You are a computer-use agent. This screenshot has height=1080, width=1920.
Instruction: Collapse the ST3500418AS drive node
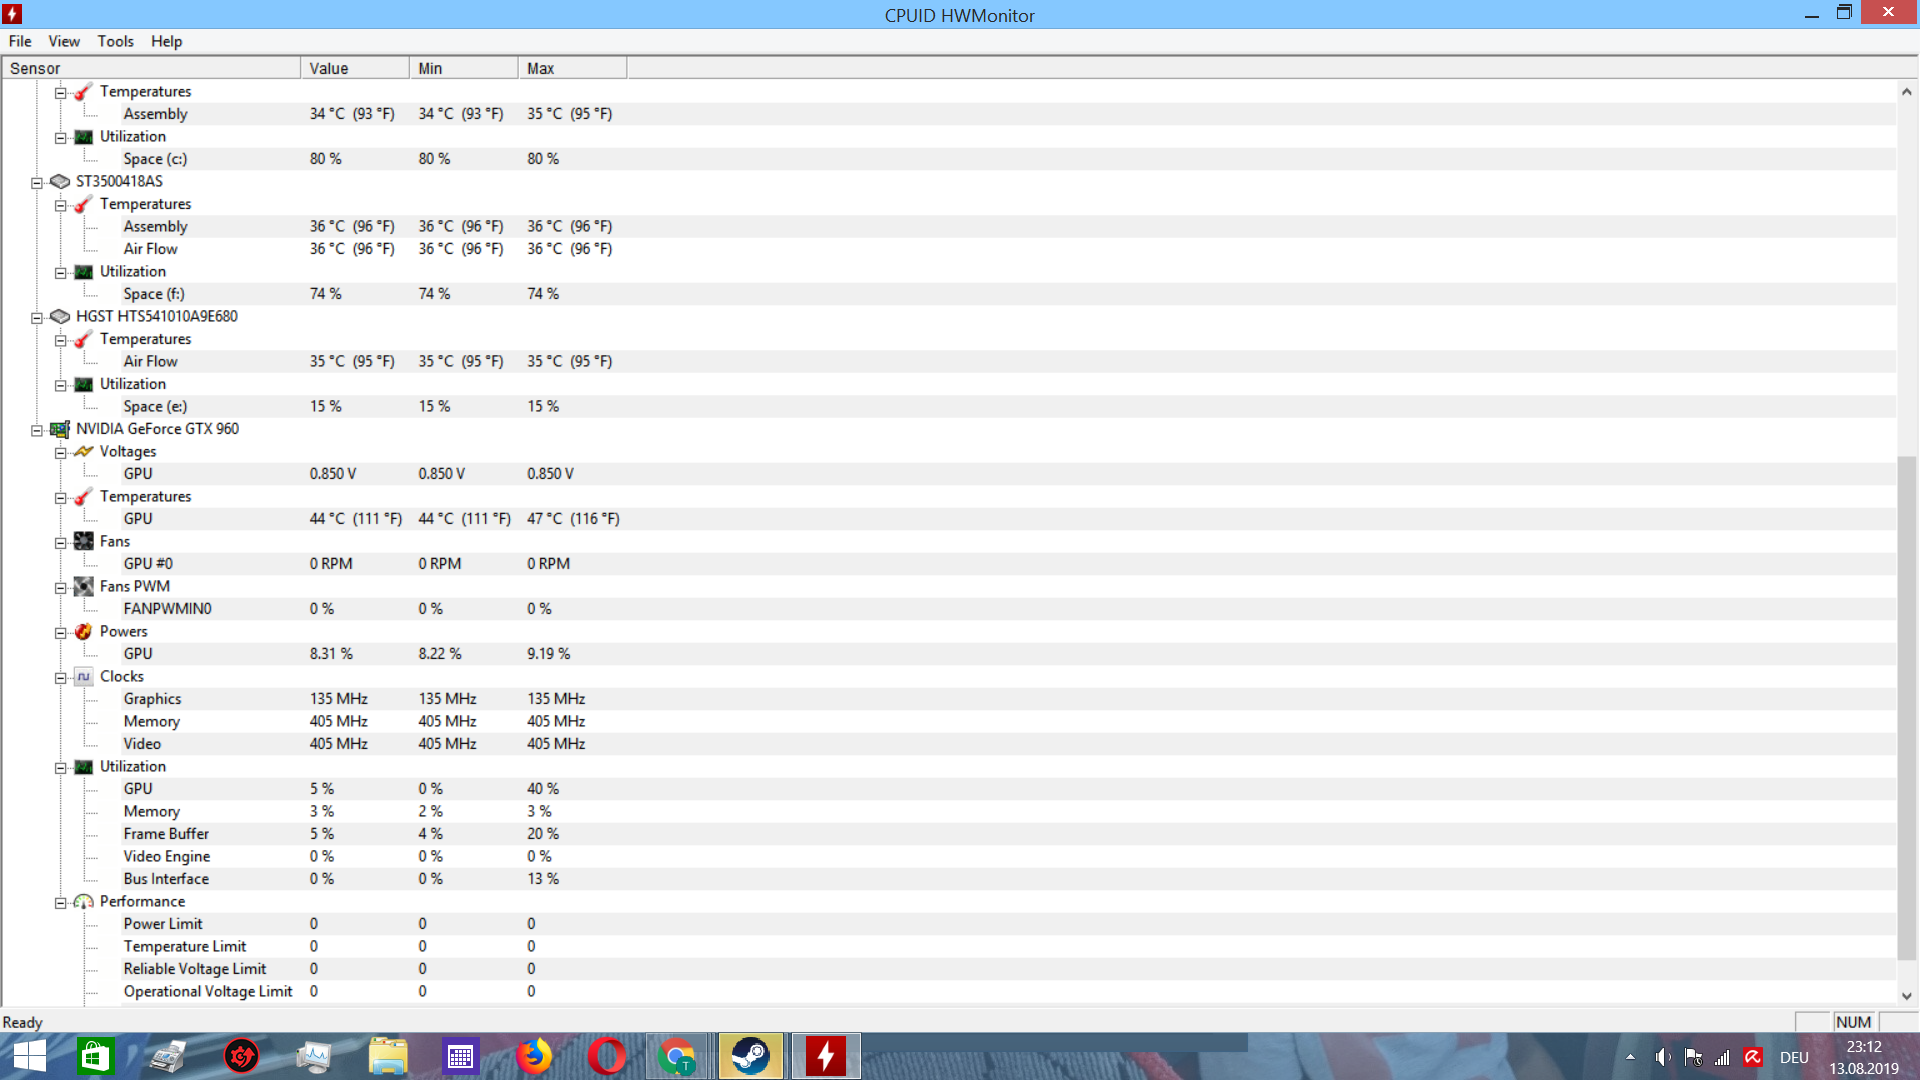click(x=37, y=183)
